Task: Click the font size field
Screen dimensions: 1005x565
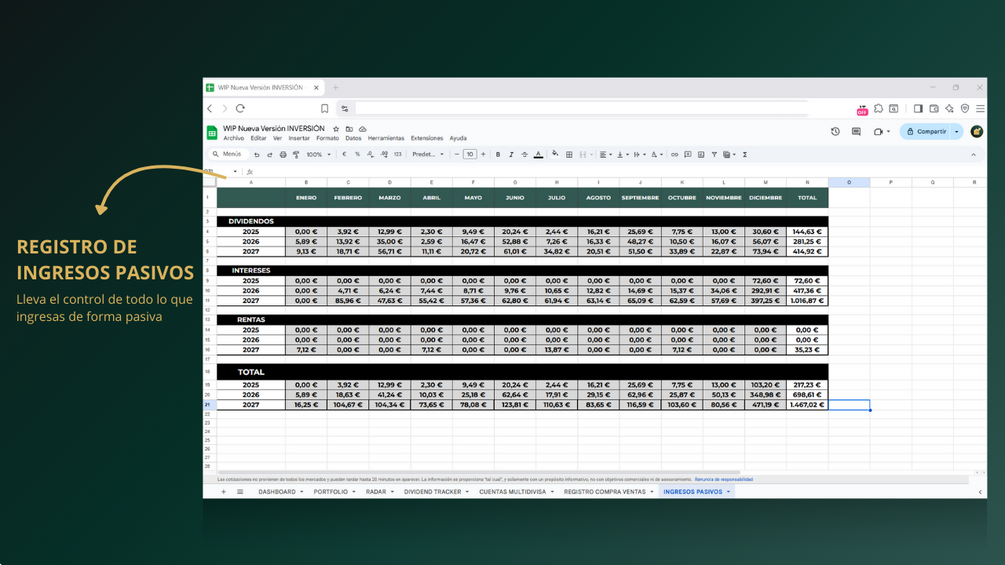Action: click(x=470, y=154)
